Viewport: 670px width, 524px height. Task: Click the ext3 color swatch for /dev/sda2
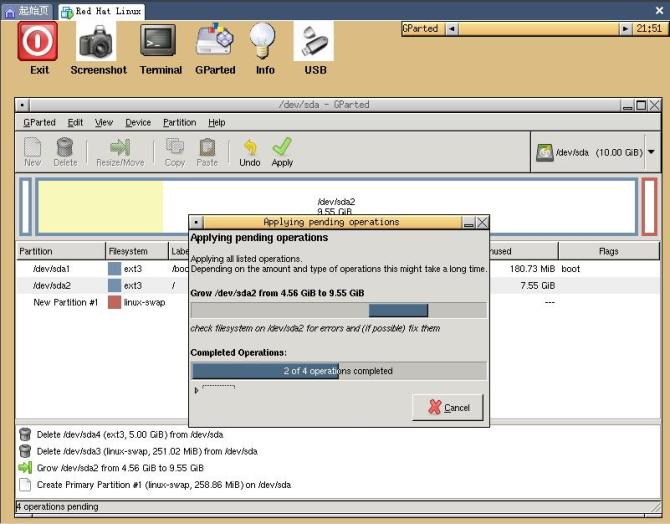click(115, 286)
